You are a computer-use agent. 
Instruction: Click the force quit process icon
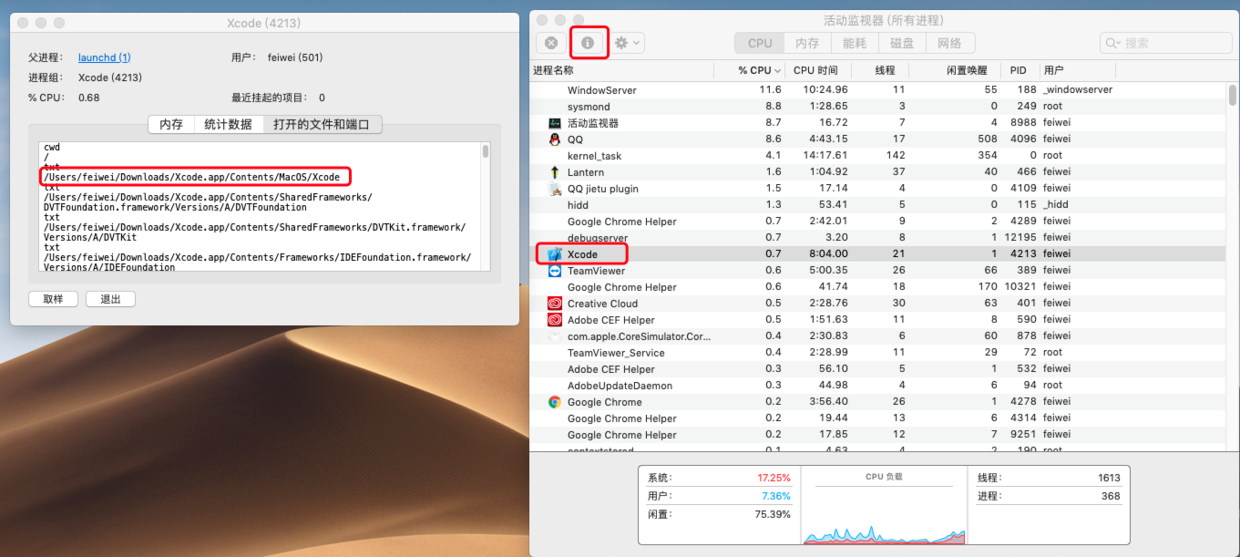tap(551, 43)
